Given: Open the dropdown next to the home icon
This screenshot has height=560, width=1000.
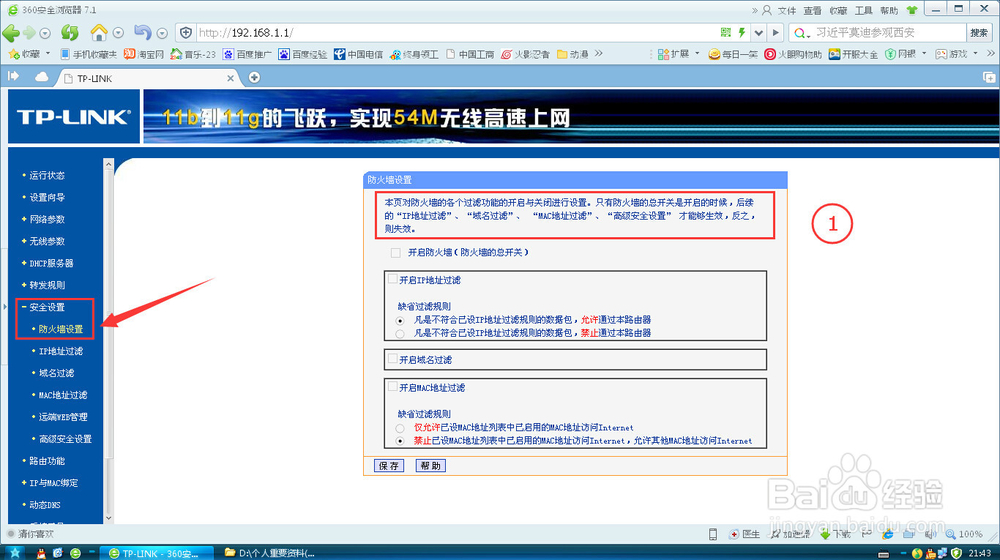Looking at the screenshot, I should (x=118, y=33).
